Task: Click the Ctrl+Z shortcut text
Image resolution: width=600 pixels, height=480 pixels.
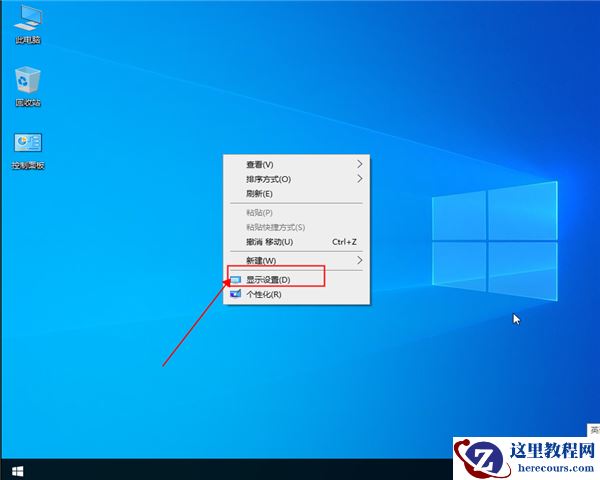Action: [x=344, y=242]
